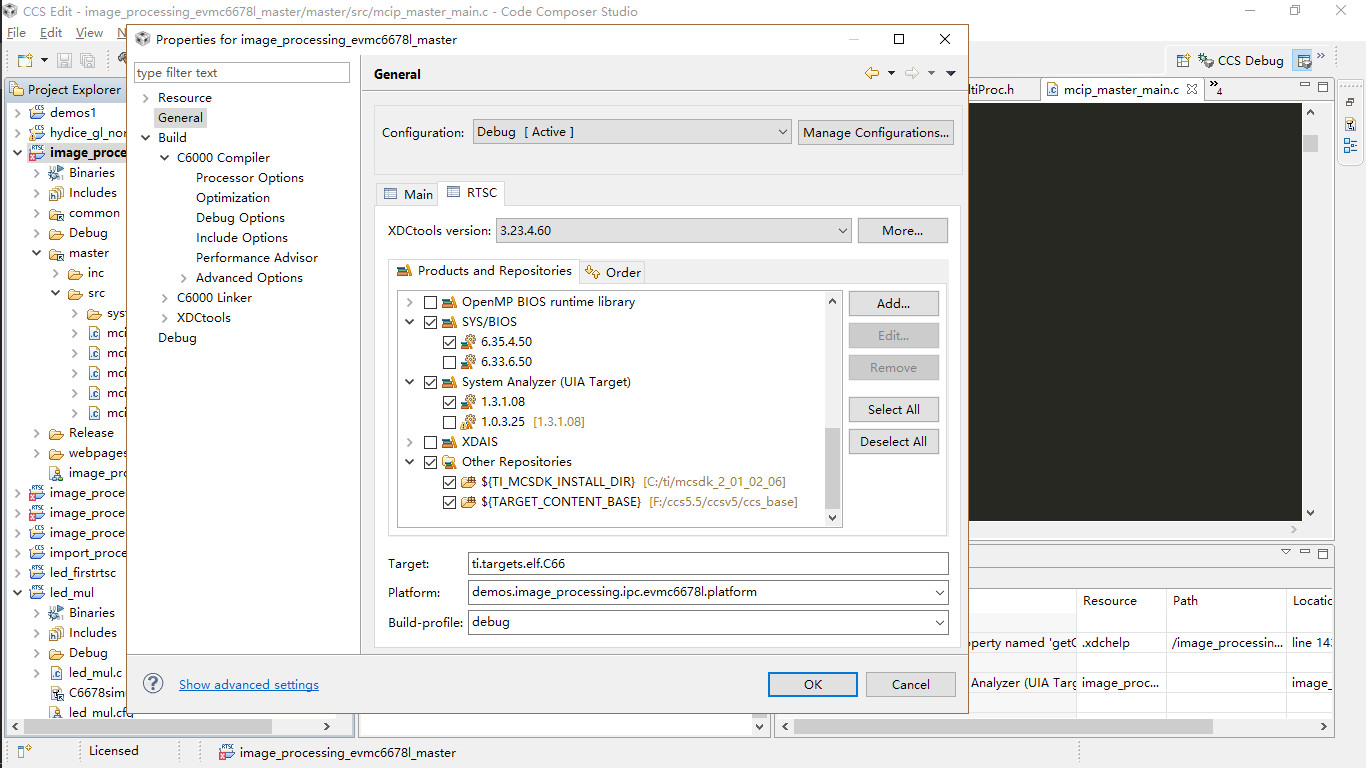
Task: Open the help icon in Properties dialog
Action: [x=153, y=683]
